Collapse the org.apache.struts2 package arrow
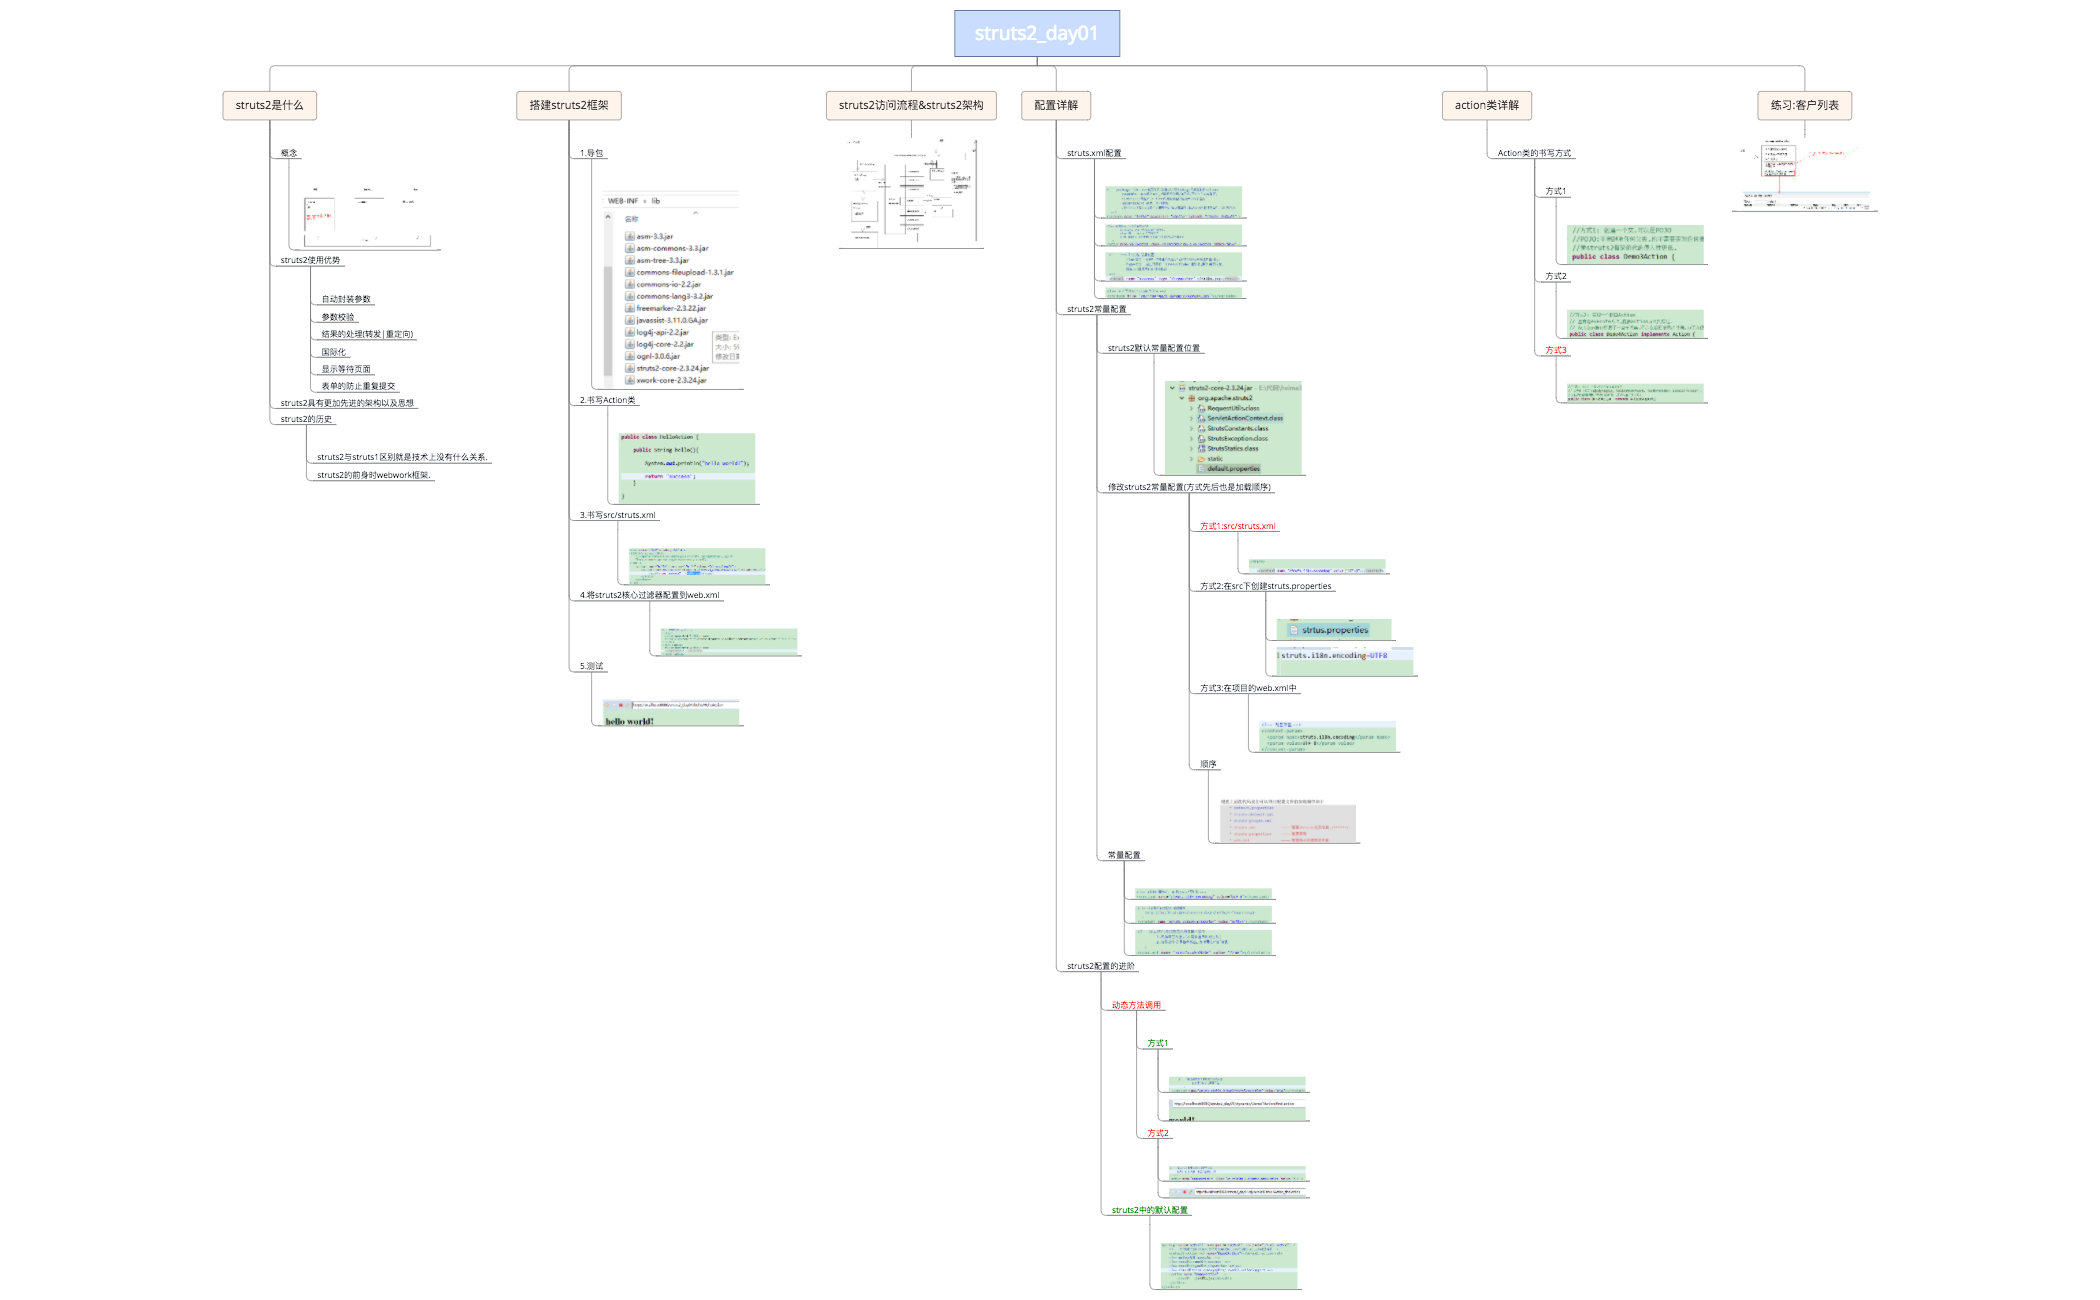 (x=1181, y=398)
